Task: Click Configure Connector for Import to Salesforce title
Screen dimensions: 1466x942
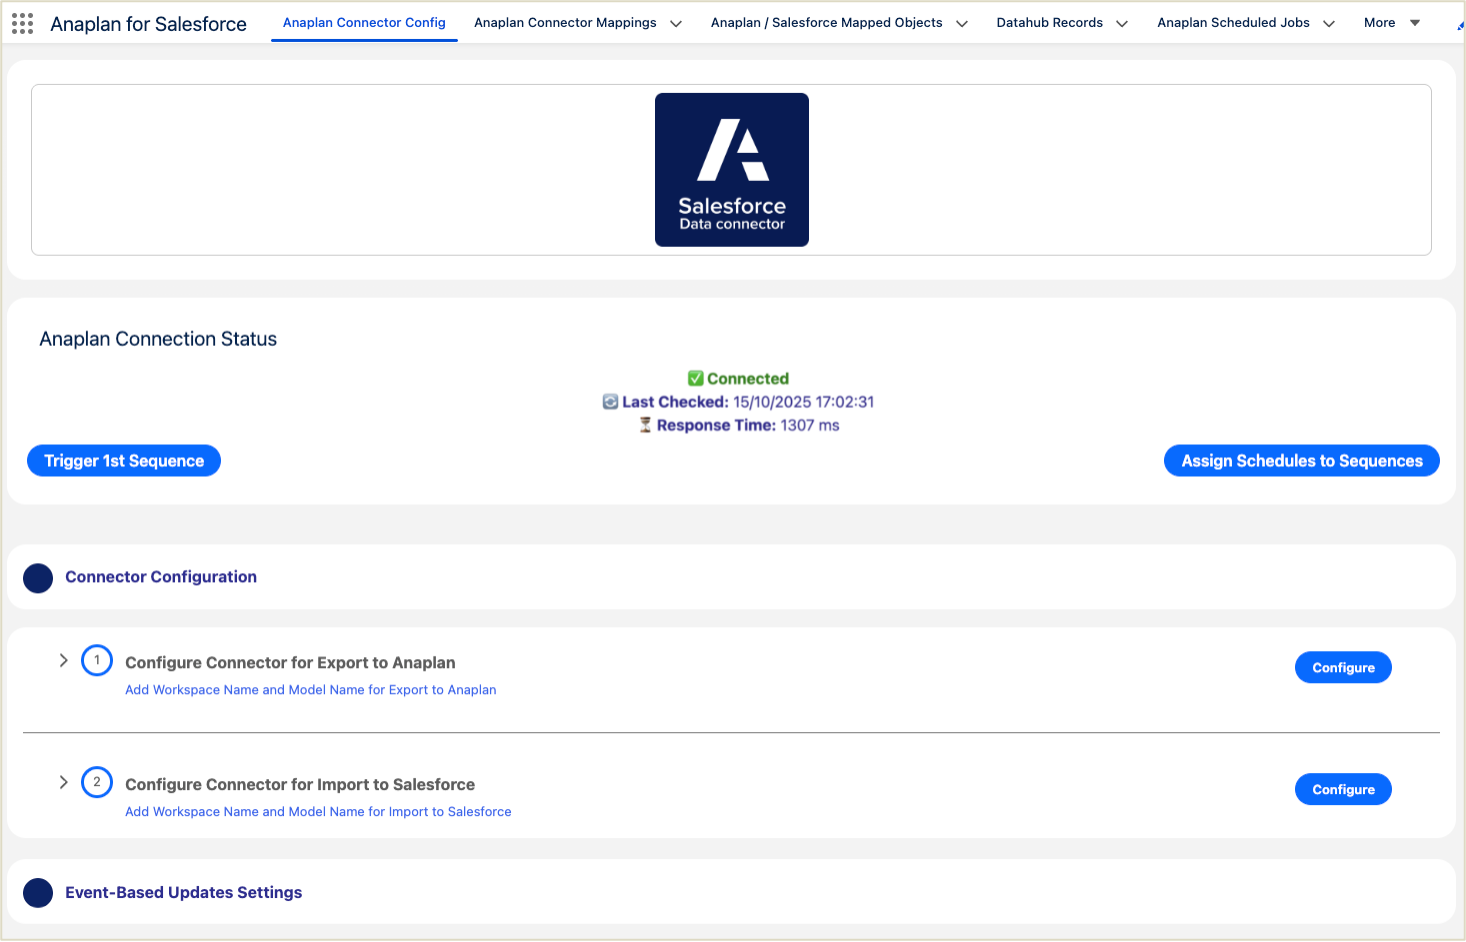Action: click(300, 785)
